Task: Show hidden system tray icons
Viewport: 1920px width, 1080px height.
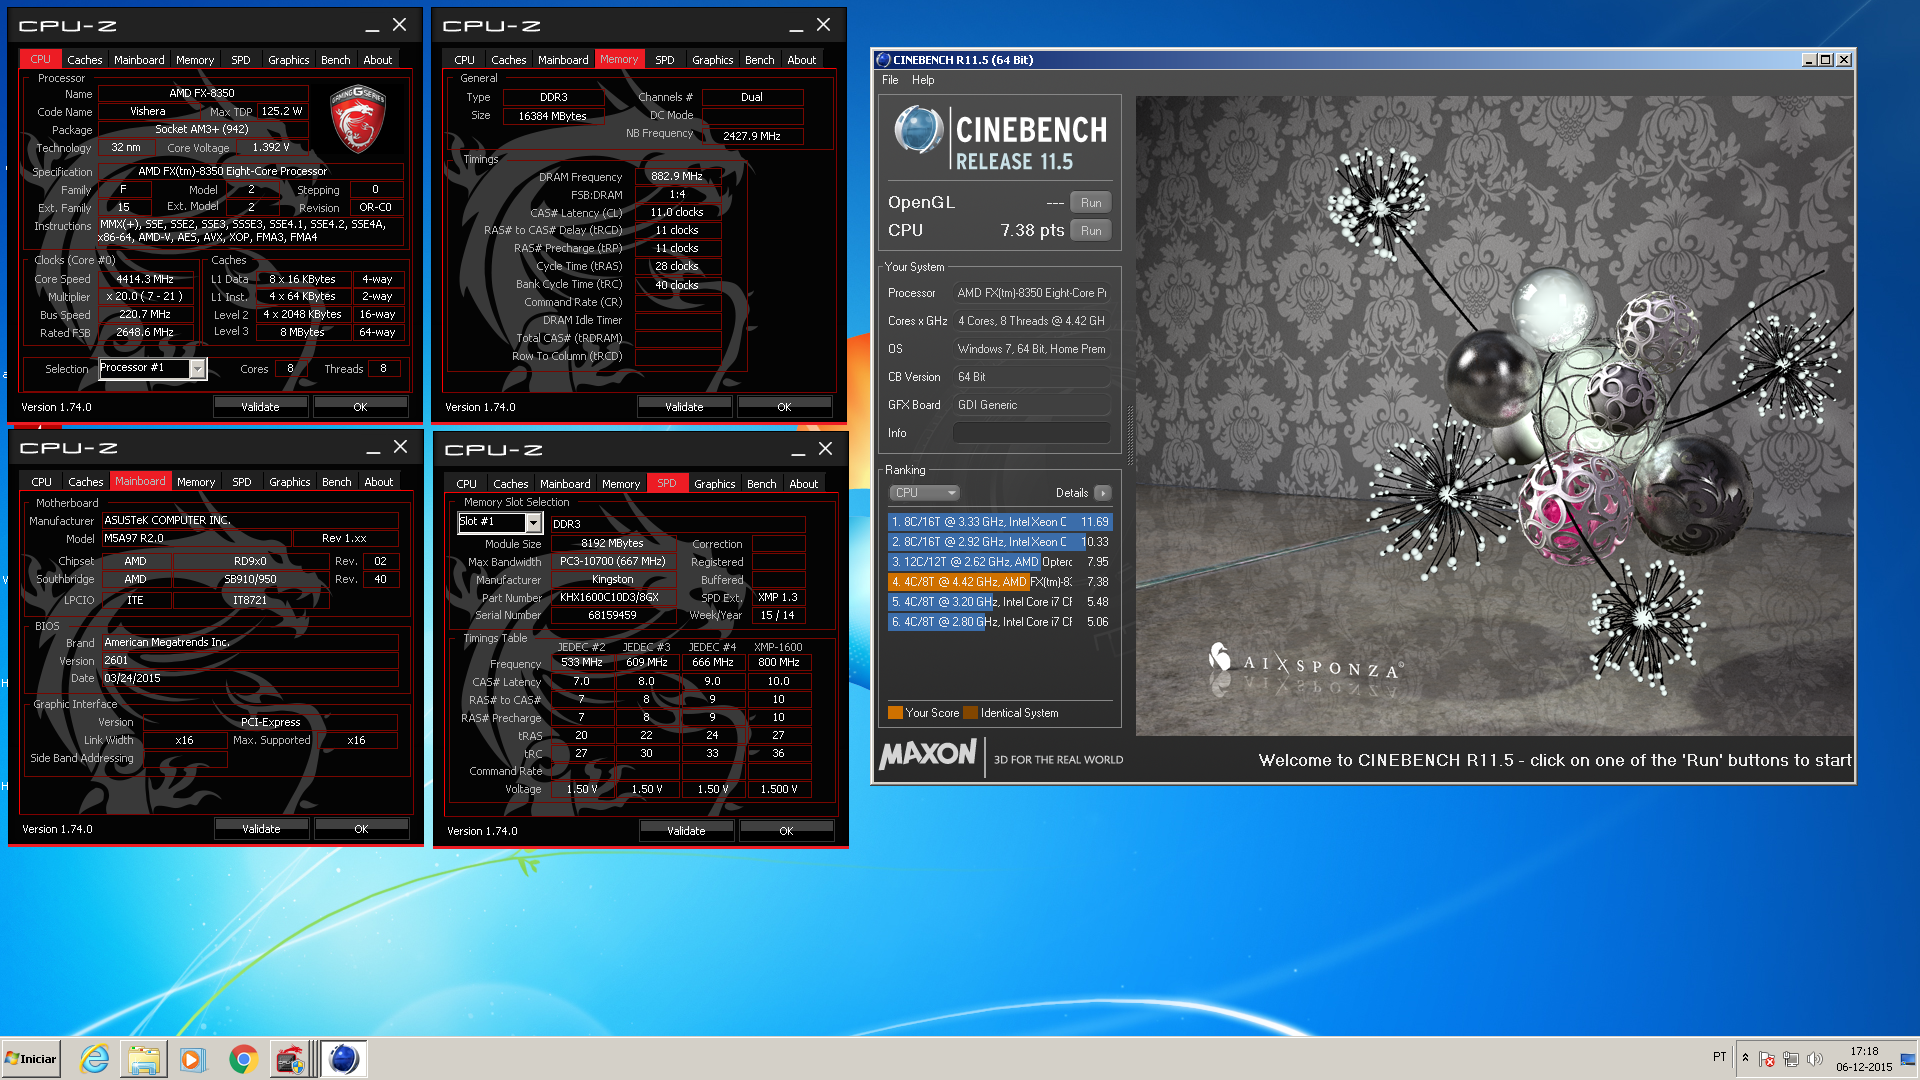Action: click(x=1745, y=1058)
